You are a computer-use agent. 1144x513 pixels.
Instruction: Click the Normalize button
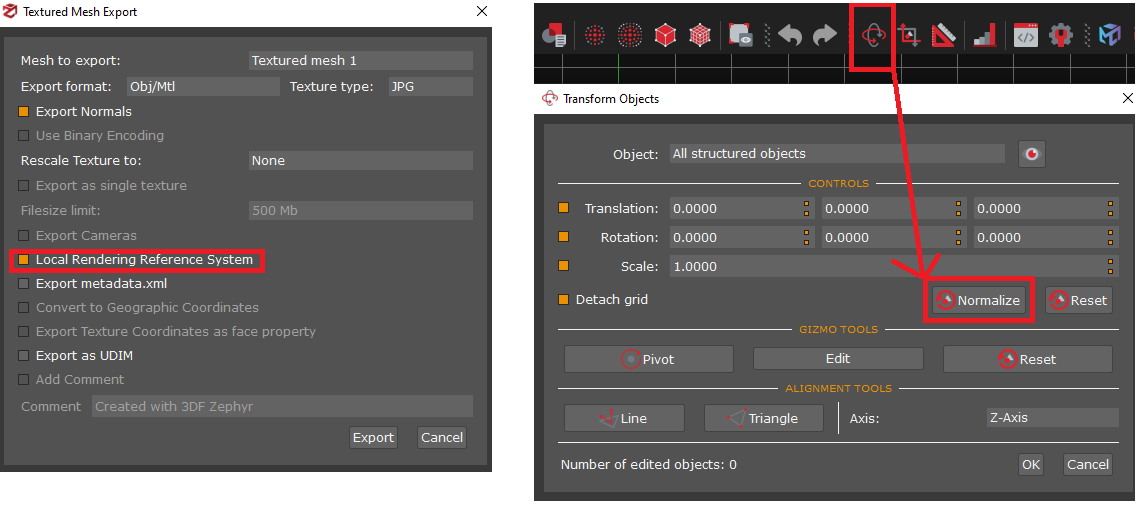pos(978,300)
